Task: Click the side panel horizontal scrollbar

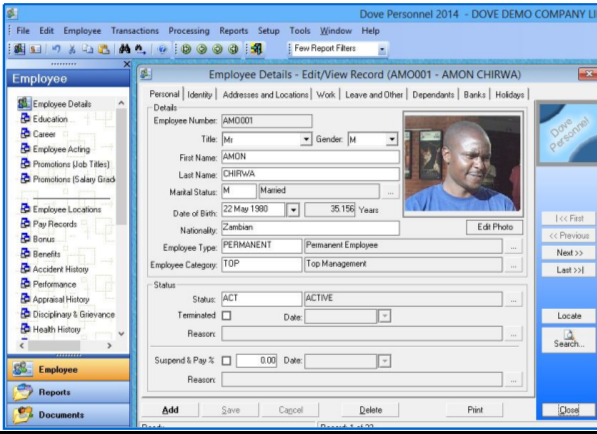Action: pyautogui.click(x=54, y=346)
